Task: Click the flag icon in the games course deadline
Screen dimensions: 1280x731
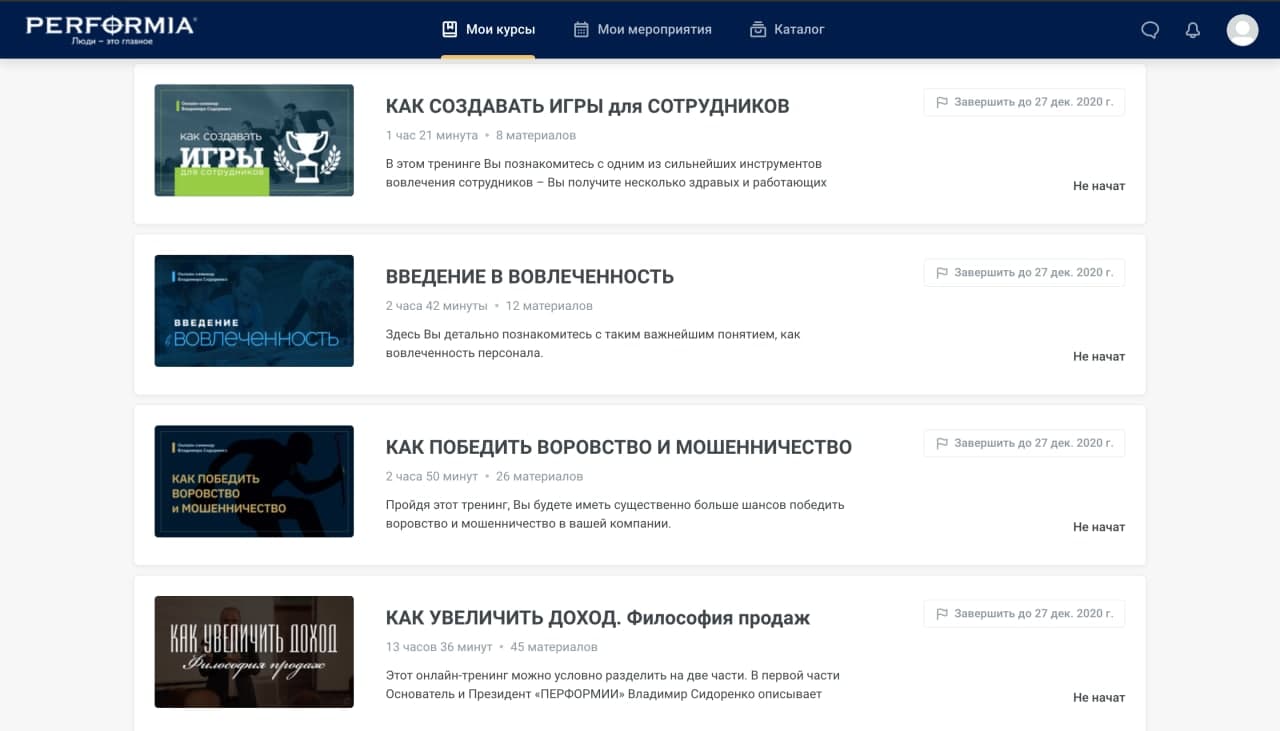Action: [x=942, y=102]
